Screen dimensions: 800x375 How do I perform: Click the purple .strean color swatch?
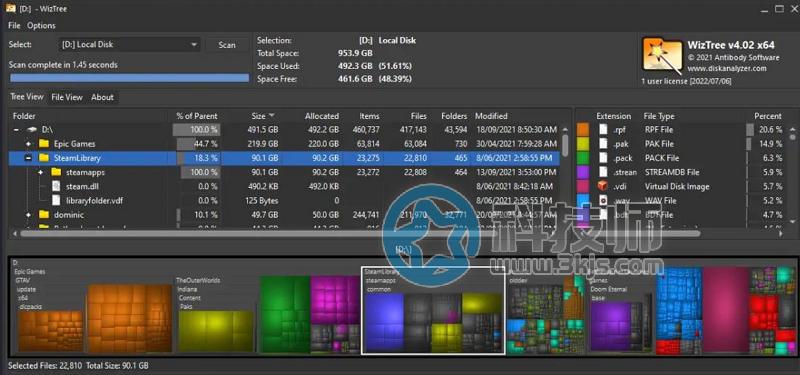(583, 172)
